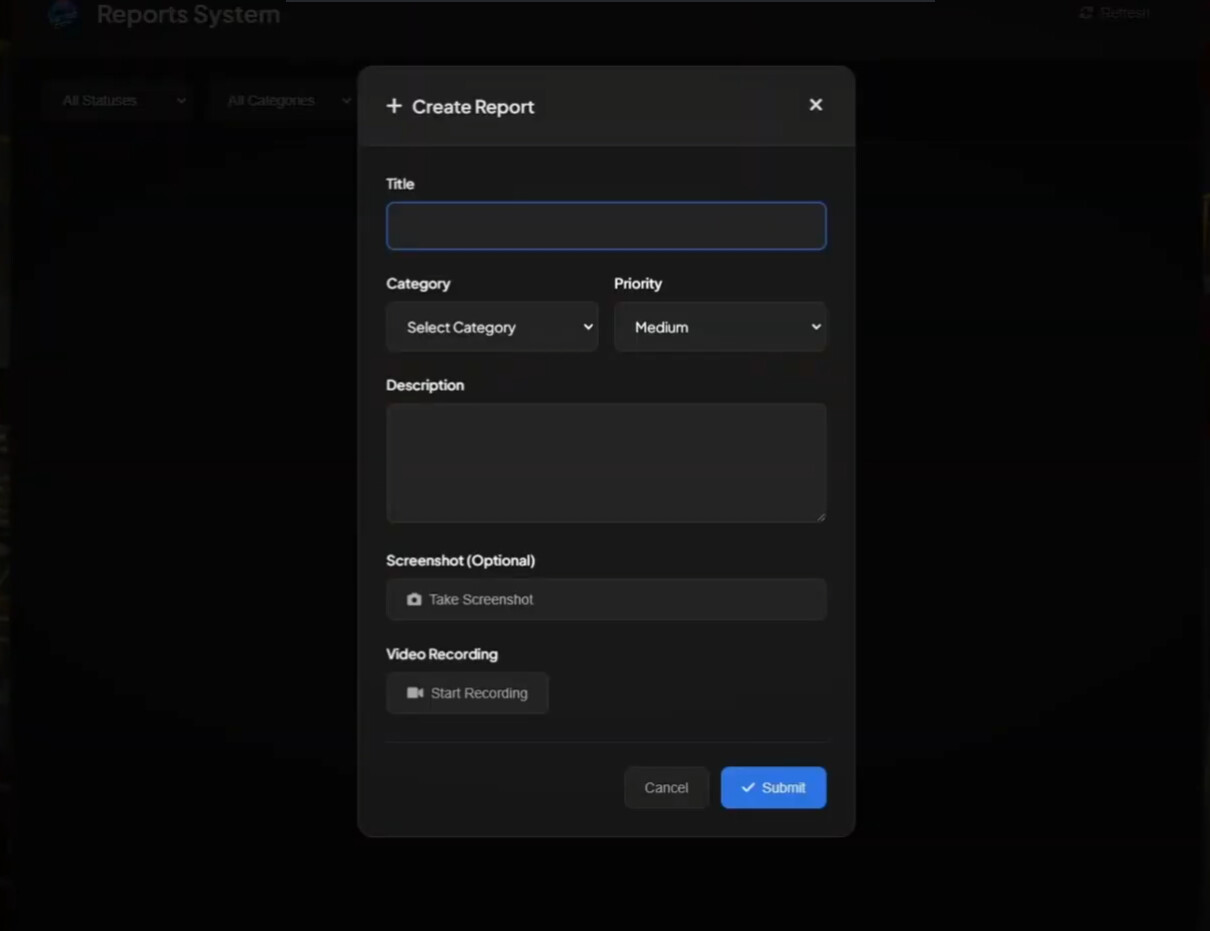Viewport: 1210px width, 931px height.
Task: Open the Select Category dropdown
Action: pyautogui.click(x=492, y=327)
